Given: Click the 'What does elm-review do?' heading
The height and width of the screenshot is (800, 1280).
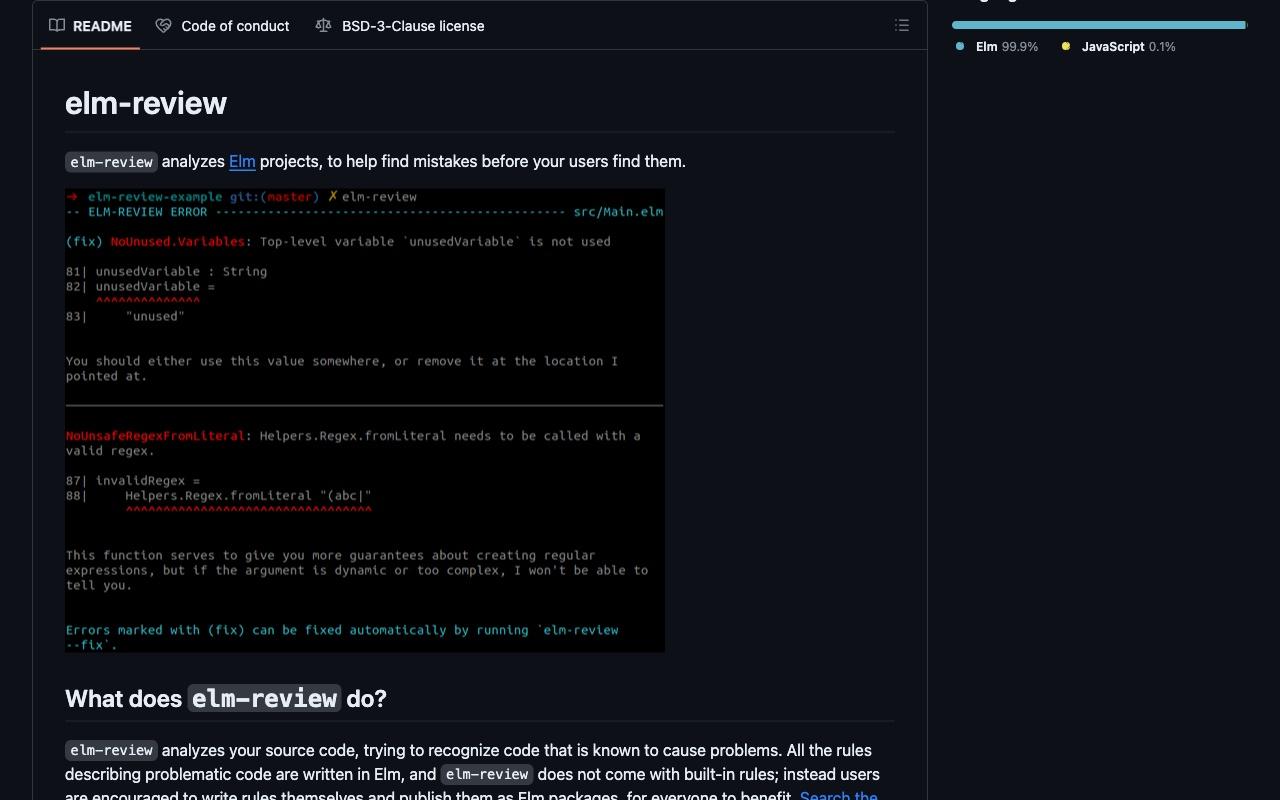Looking at the screenshot, I should click(226, 698).
